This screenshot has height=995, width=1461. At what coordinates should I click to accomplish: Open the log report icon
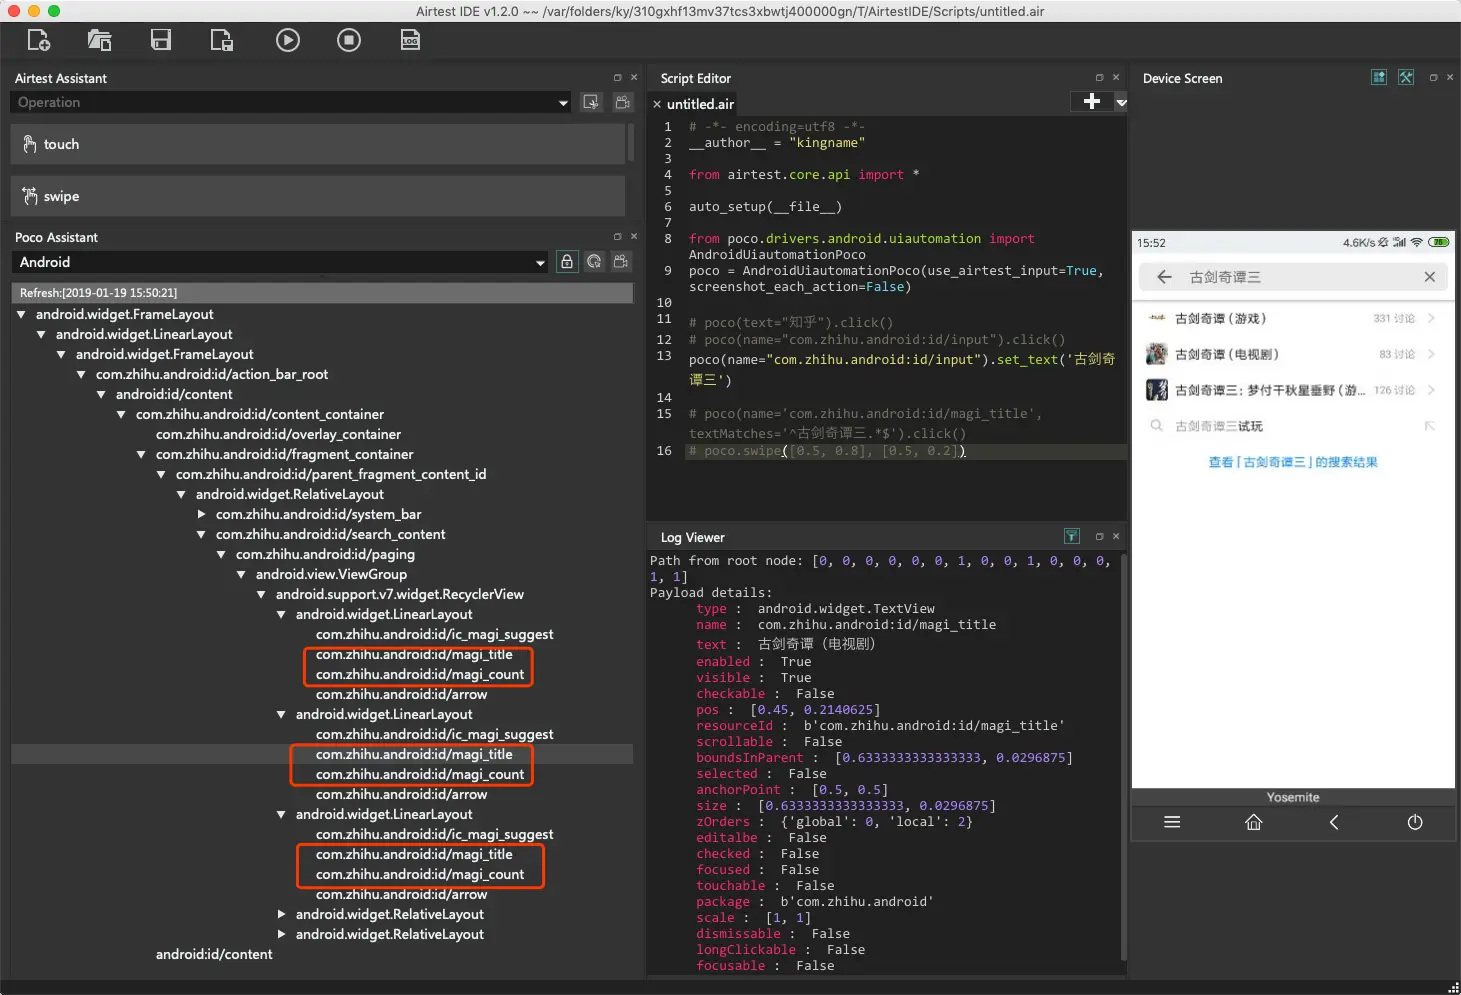pyautogui.click(x=410, y=41)
